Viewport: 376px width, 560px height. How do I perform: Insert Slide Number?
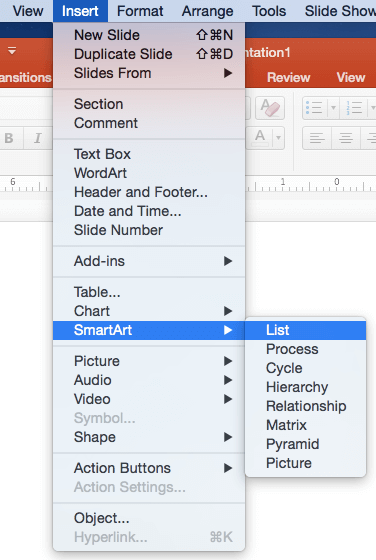click(x=149, y=230)
